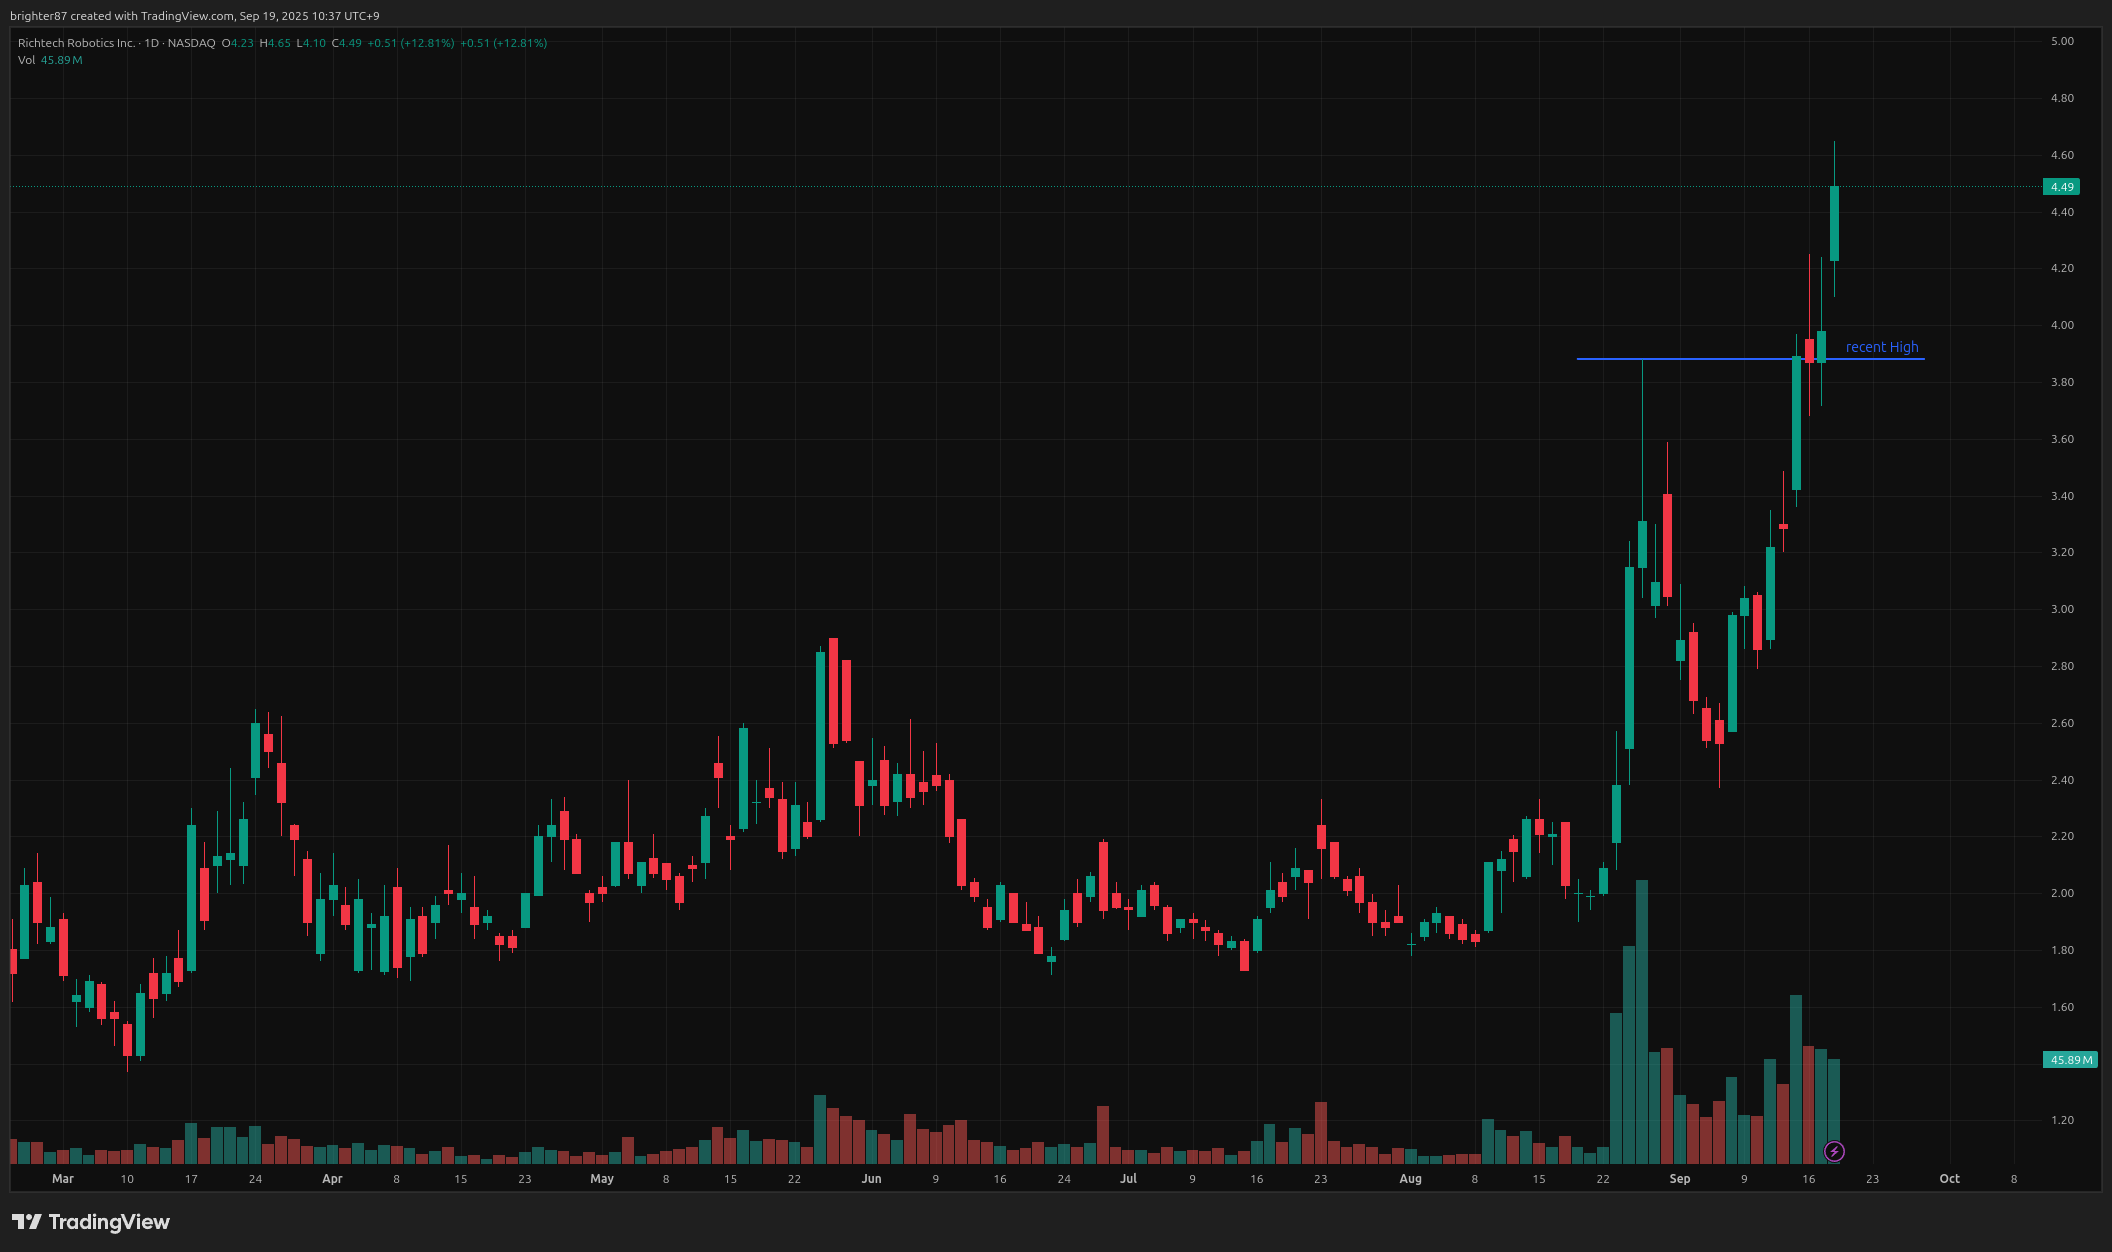Click the 'Jun' label on time axis
The image size is (2112, 1252).
click(x=872, y=1179)
